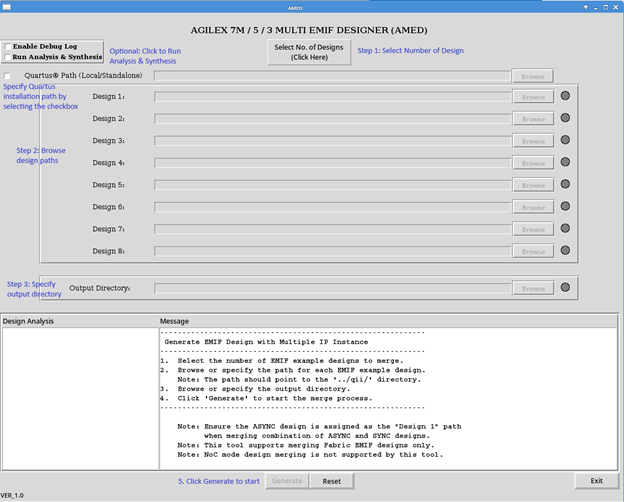Click the Design 2 status indicator circle
This screenshot has width=624, height=502.
pyautogui.click(x=565, y=118)
